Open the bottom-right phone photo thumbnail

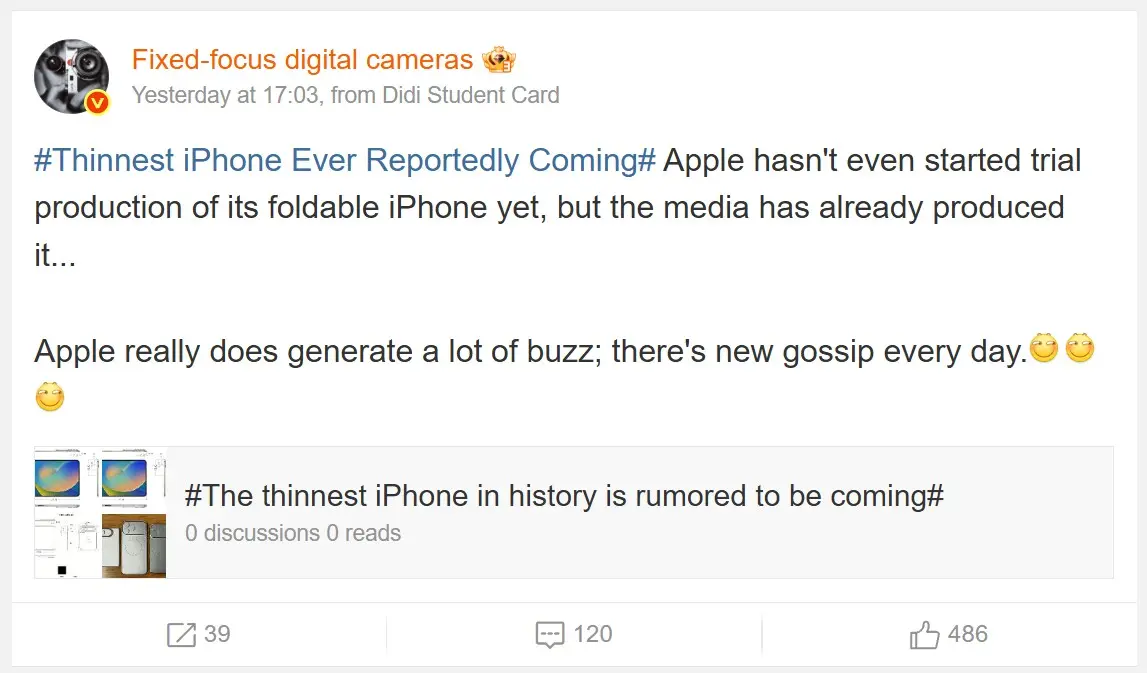[x=133, y=546]
